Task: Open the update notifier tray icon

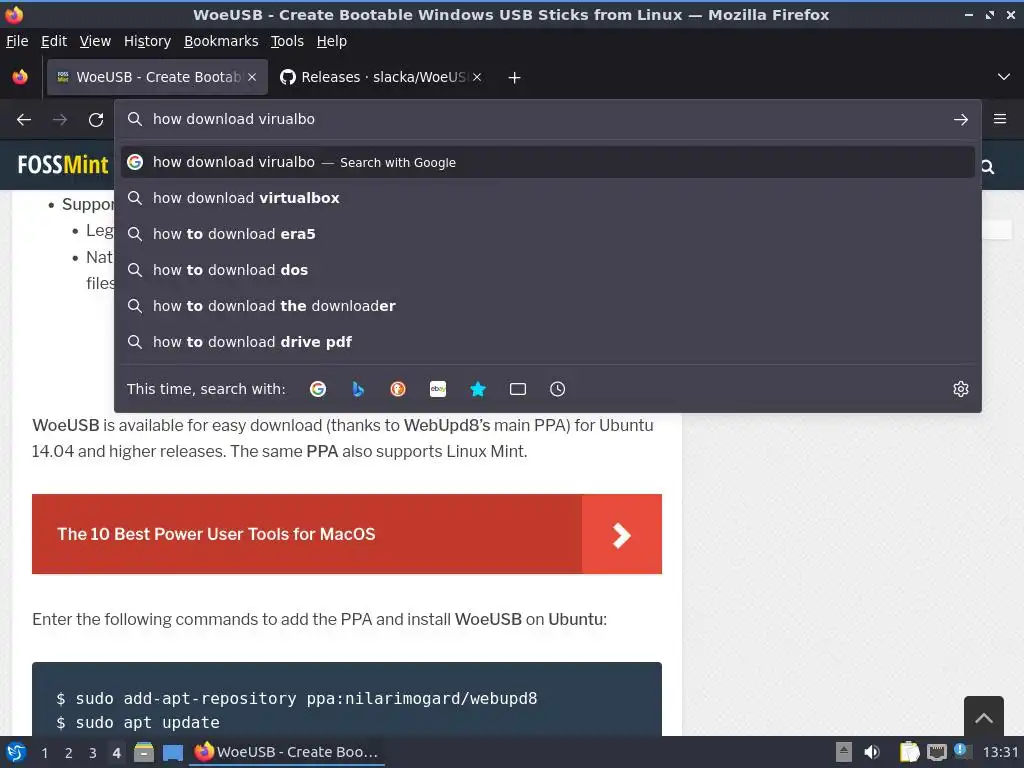Action: (x=963, y=751)
